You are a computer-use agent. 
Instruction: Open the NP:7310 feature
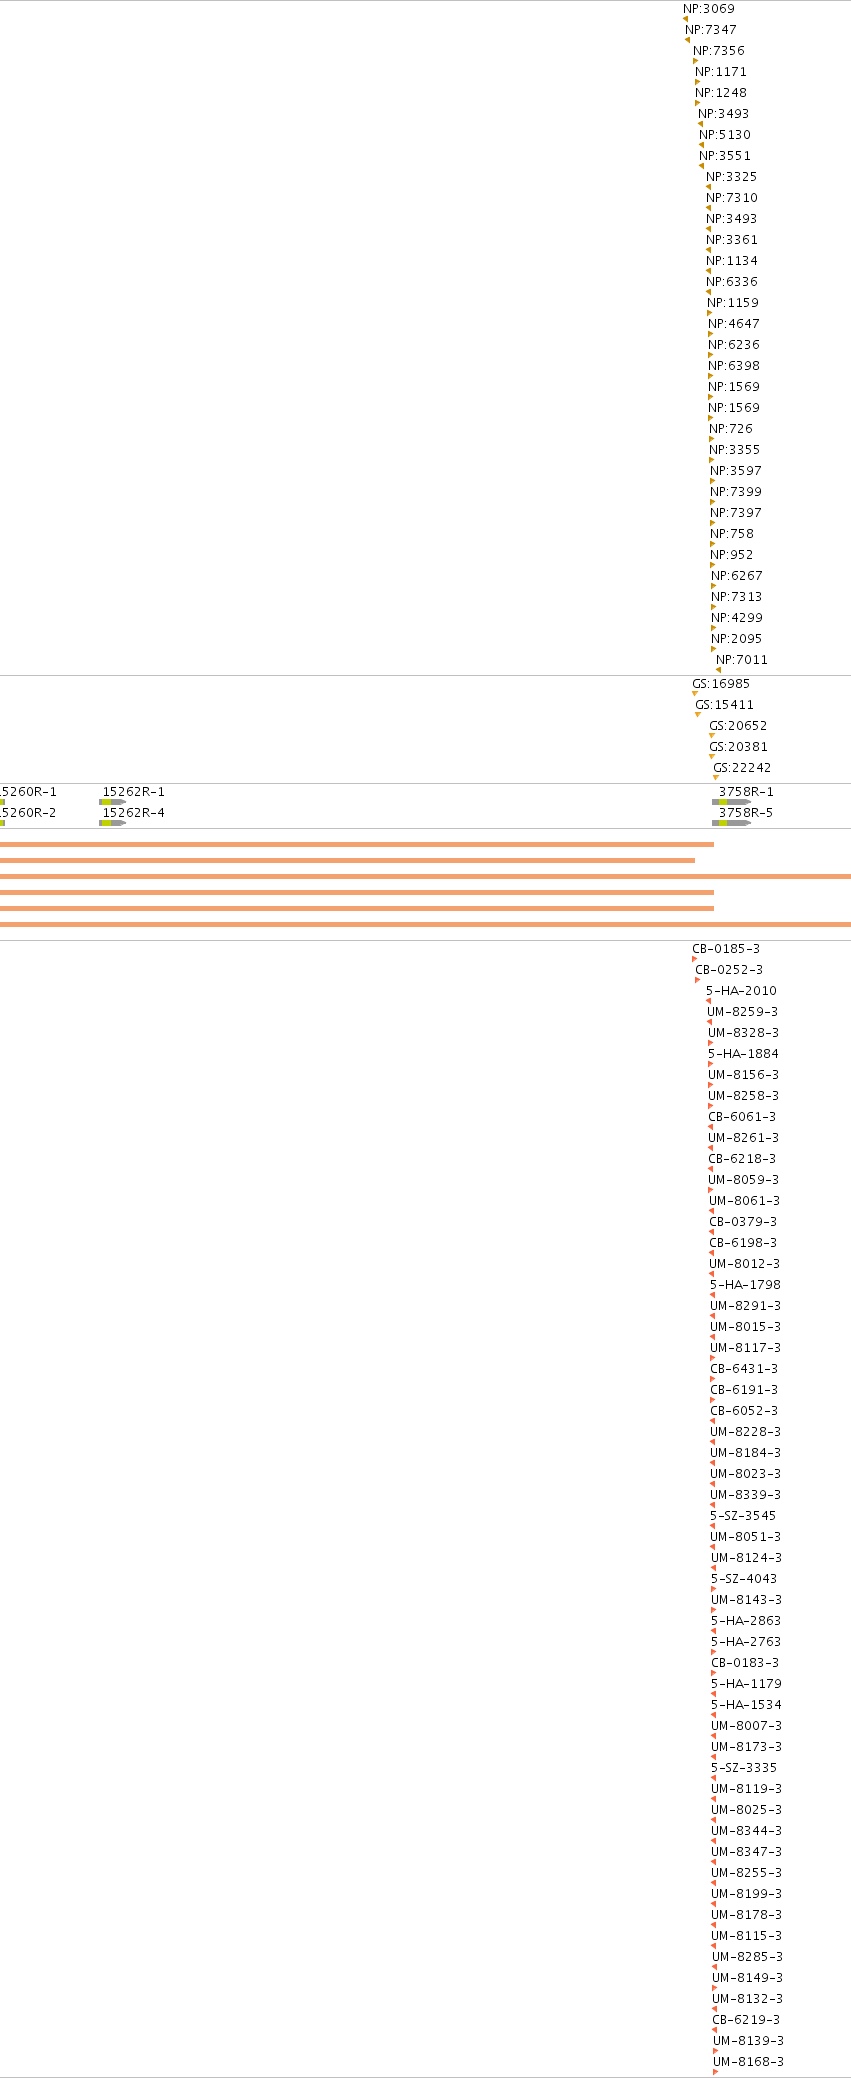(732, 198)
